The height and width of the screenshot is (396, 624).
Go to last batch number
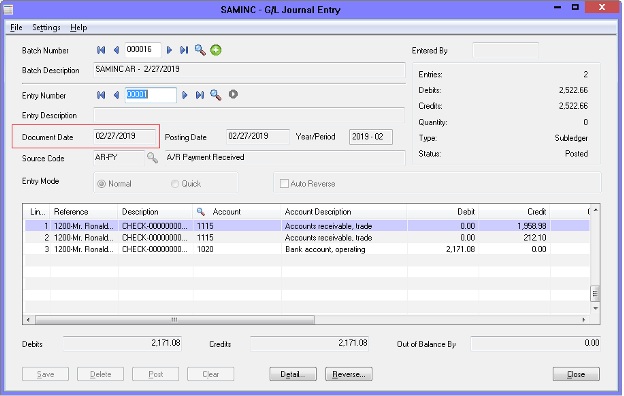184,50
